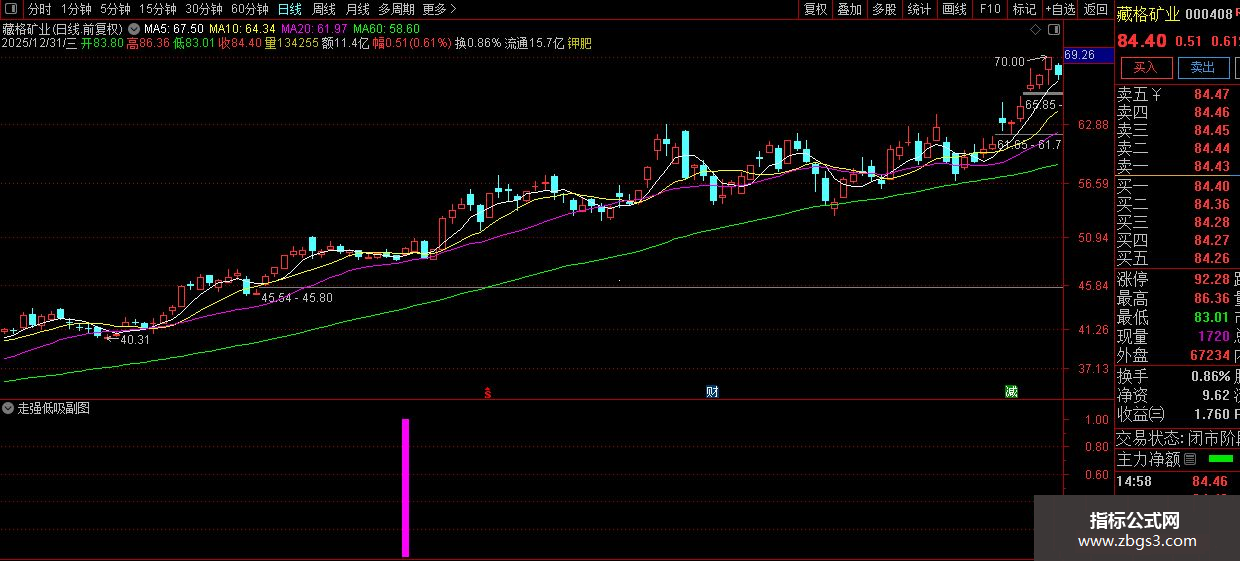Click the 藏格矿业(日线.前复权) chart title
This screenshot has height=561, width=1240.
click(x=63, y=30)
